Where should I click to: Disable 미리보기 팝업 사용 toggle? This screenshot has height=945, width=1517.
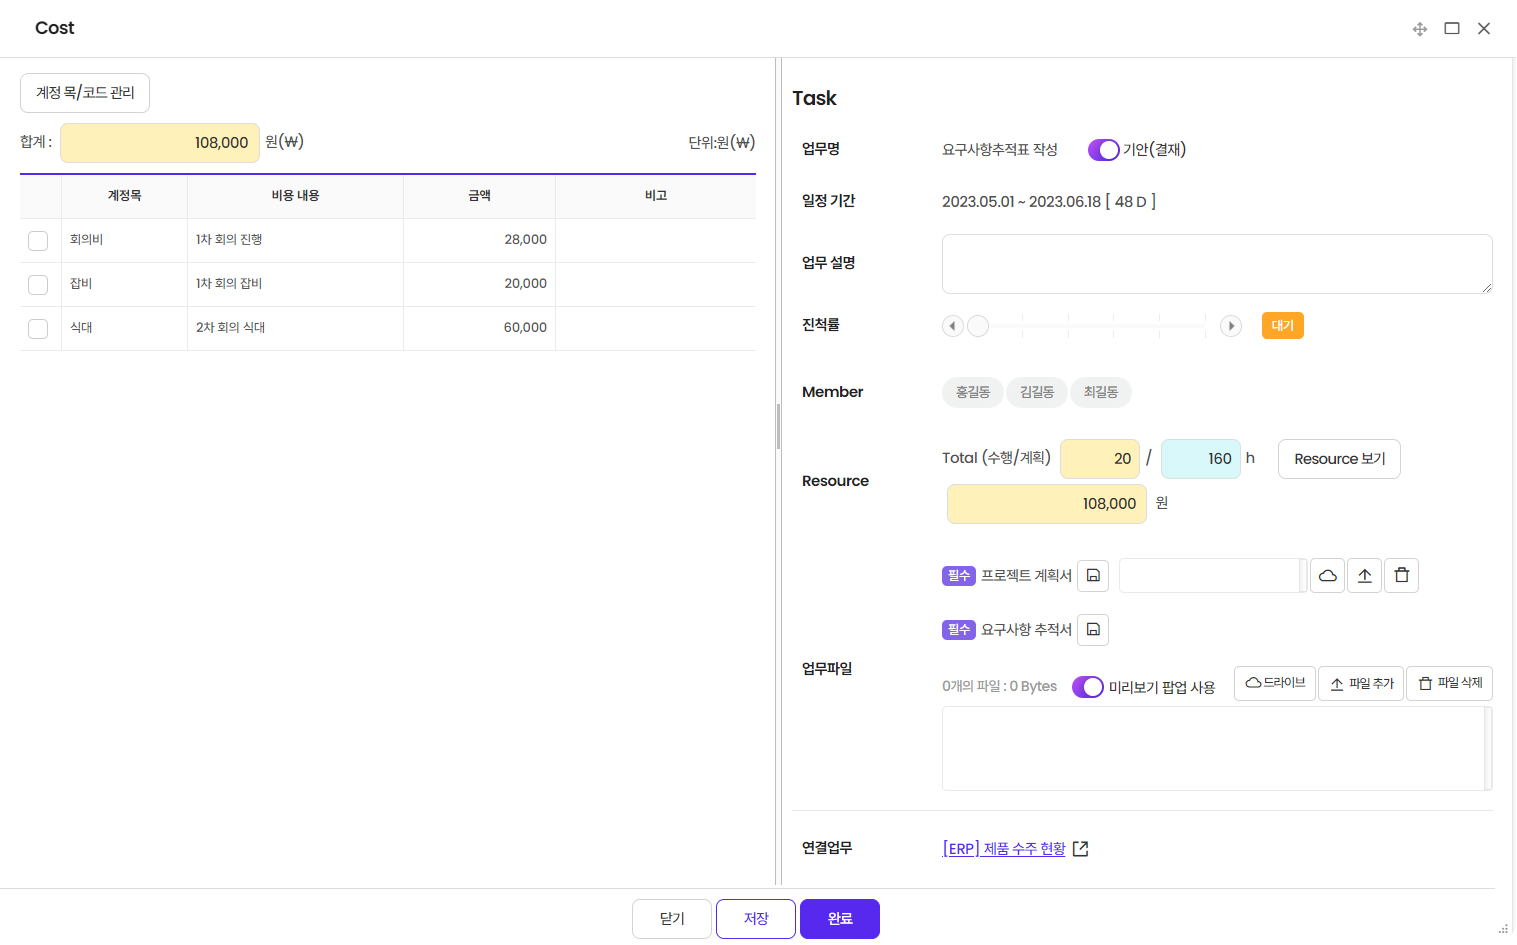[1087, 687]
